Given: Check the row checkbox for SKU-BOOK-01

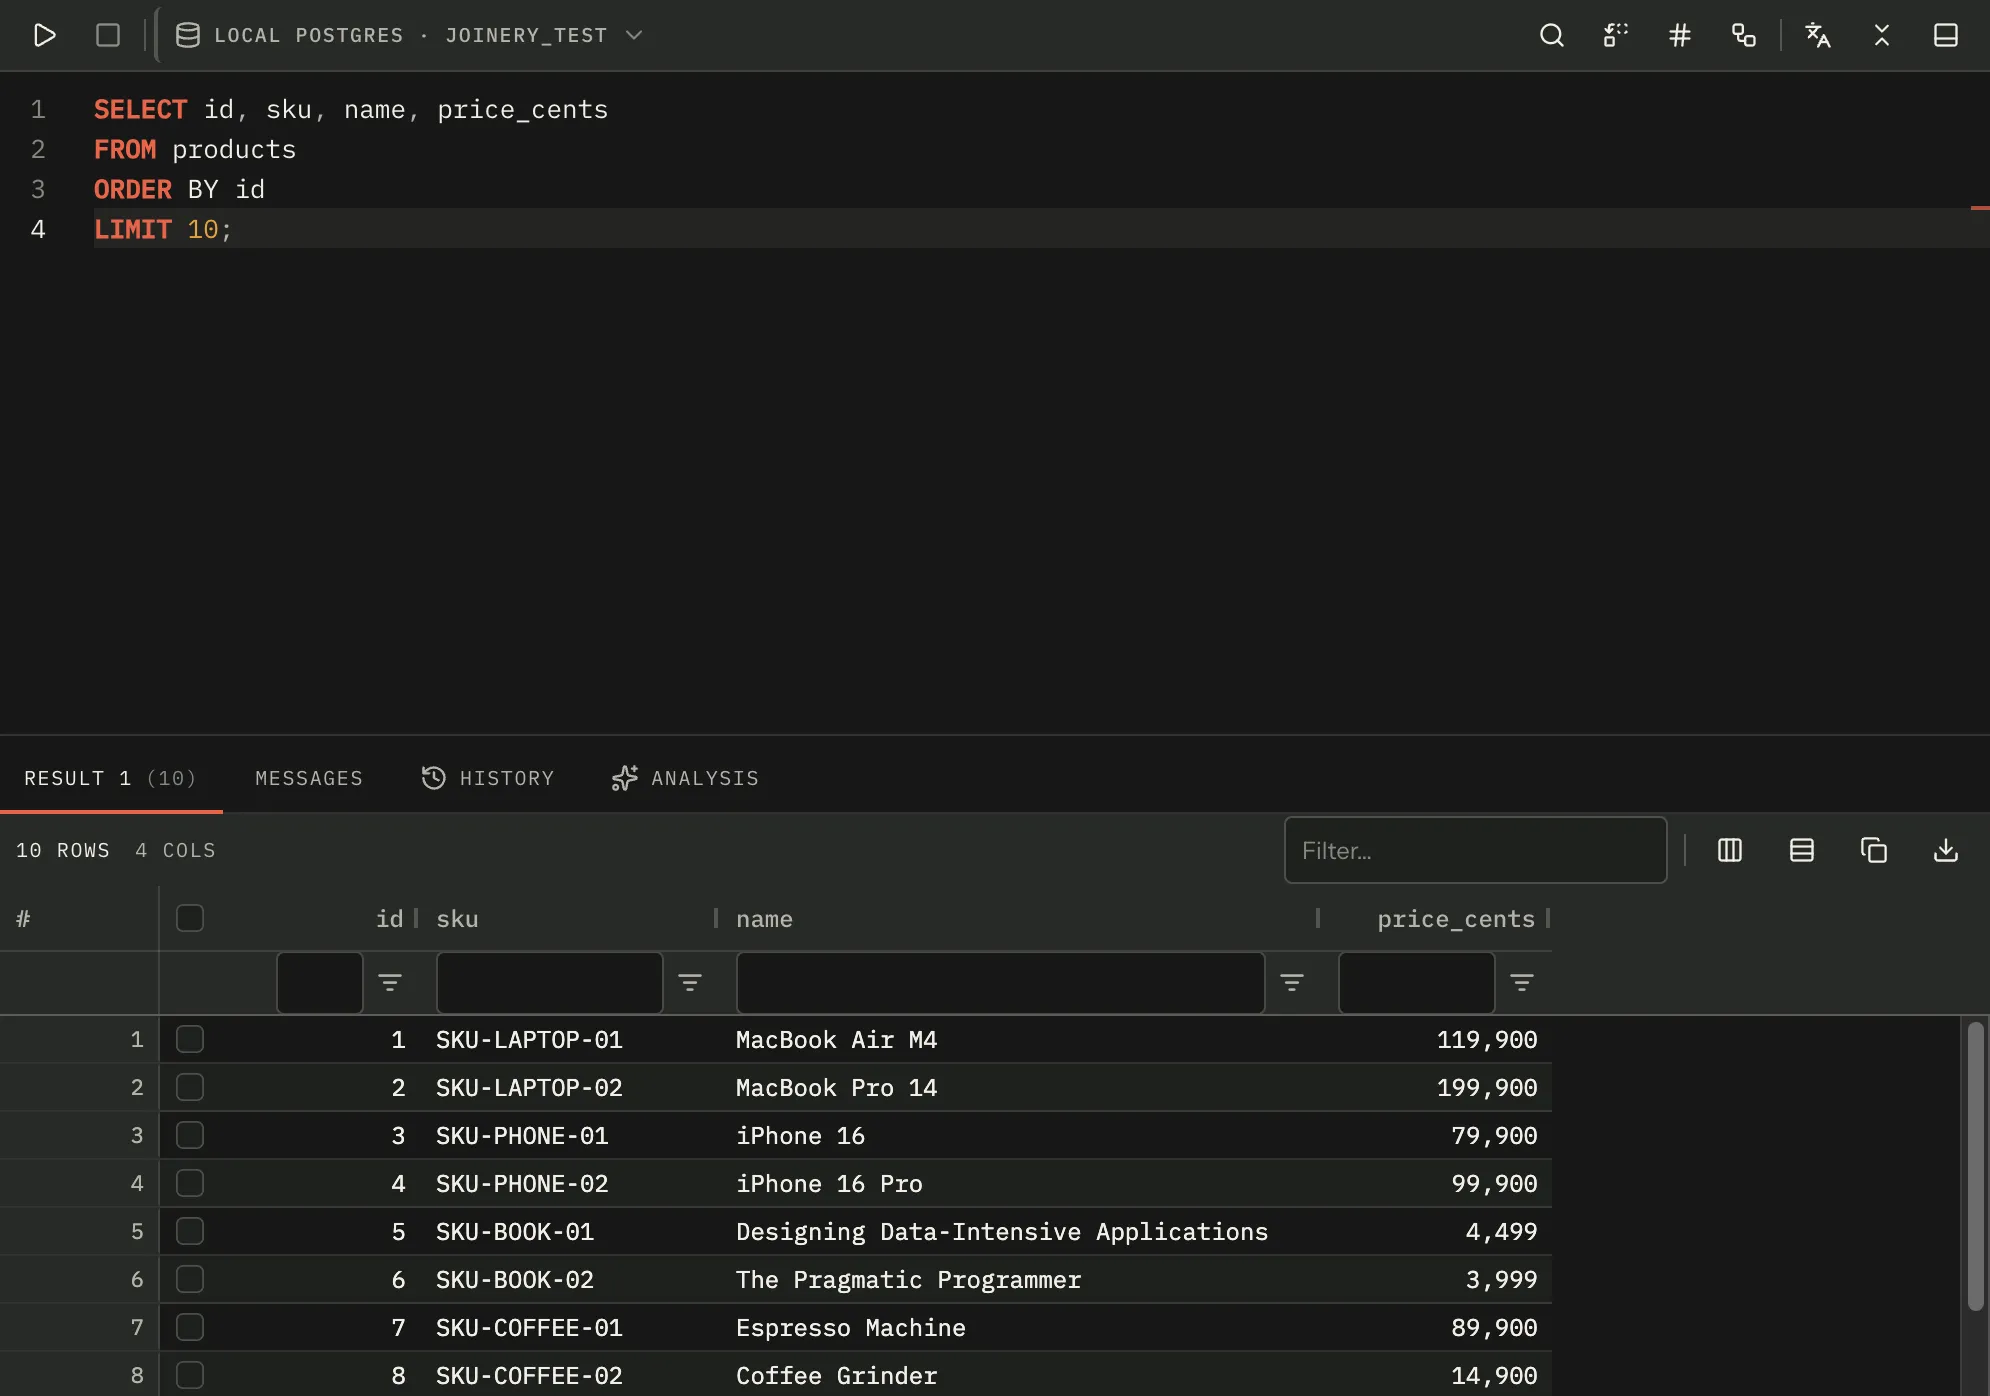Looking at the screenshot, I should 190,1231.
